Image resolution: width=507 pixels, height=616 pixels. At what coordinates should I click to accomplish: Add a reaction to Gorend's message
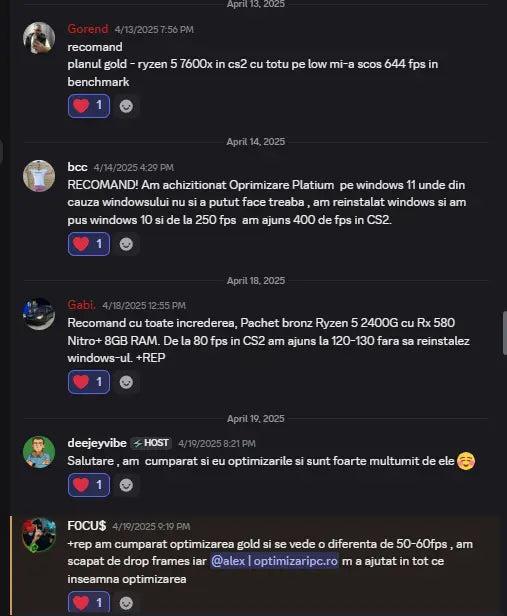click(126, 106)
